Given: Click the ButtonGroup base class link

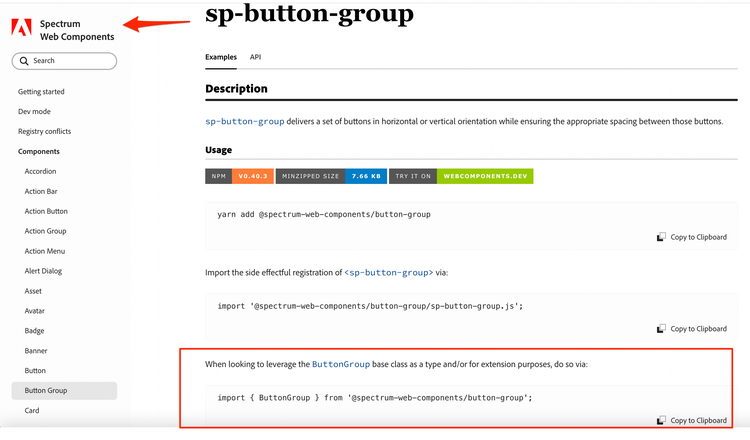Looking at the screenshot, I should [341, 364].
